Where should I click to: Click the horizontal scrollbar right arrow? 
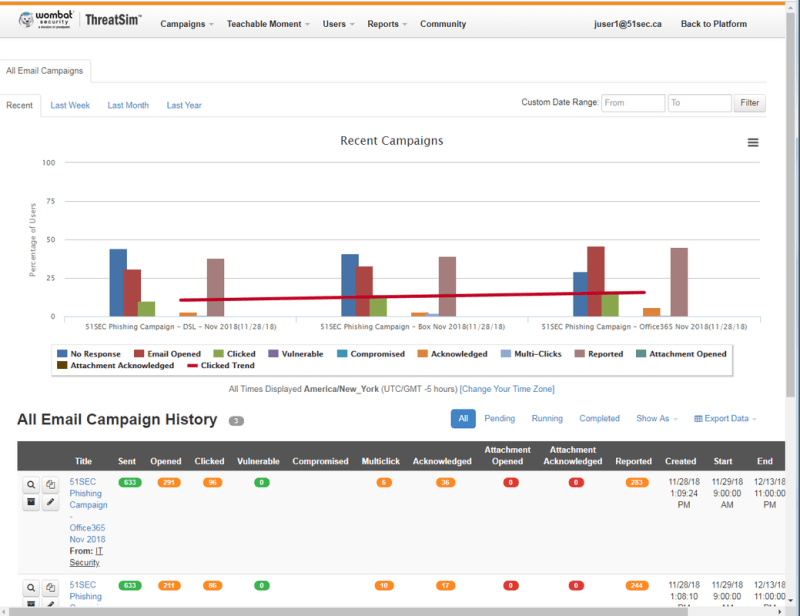pyautogui.click(x=780, y=611)
